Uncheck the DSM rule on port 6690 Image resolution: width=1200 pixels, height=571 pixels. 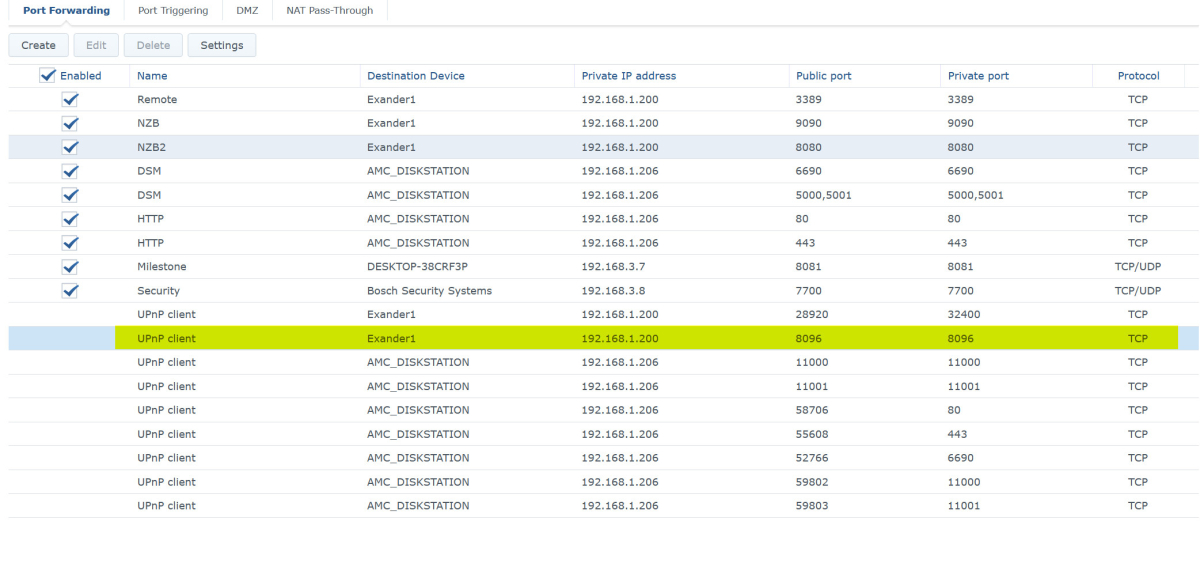70,171
